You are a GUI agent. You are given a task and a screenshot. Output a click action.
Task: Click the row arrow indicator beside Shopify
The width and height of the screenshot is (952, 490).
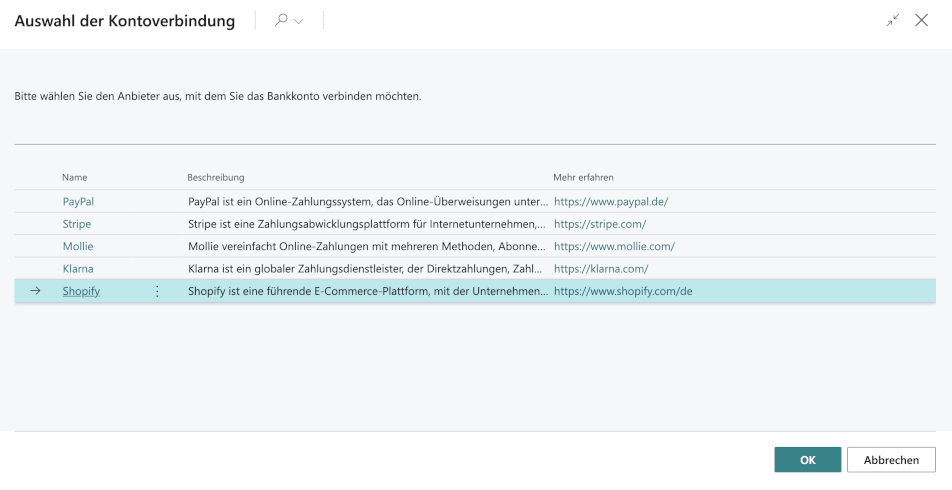point(37,291)
